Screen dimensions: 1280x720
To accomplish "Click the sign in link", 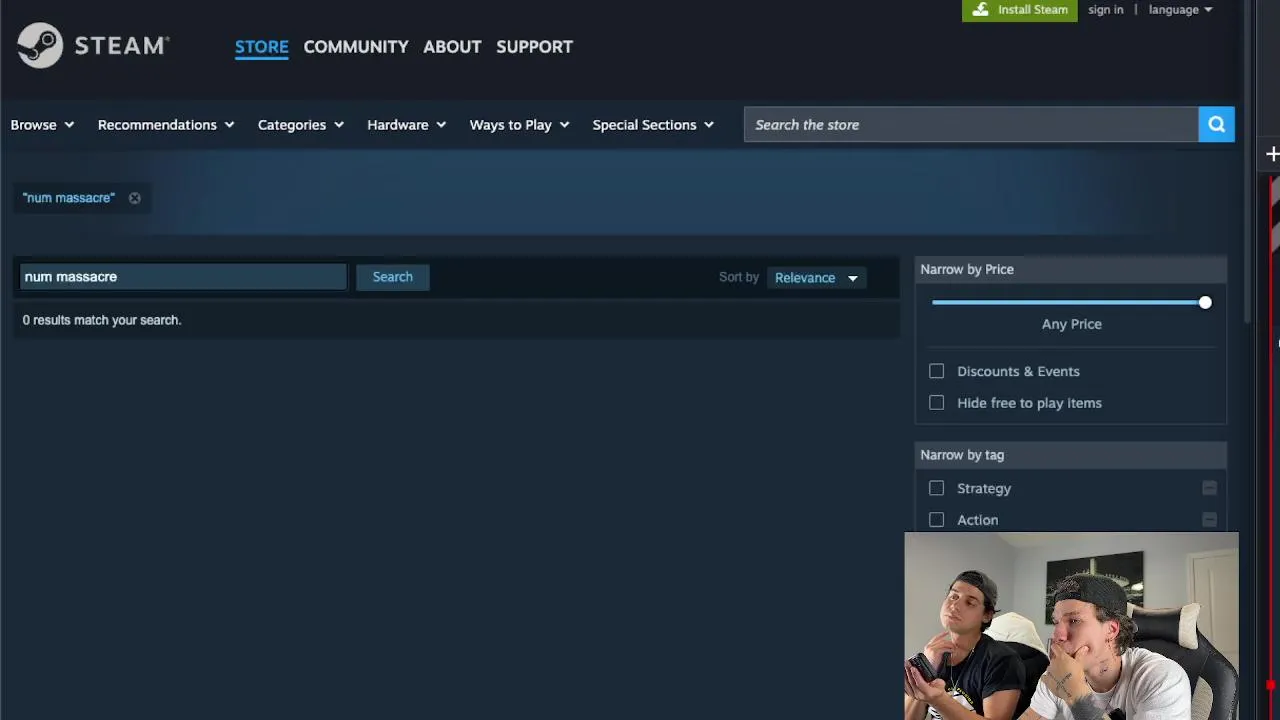I will [1105, 10].
